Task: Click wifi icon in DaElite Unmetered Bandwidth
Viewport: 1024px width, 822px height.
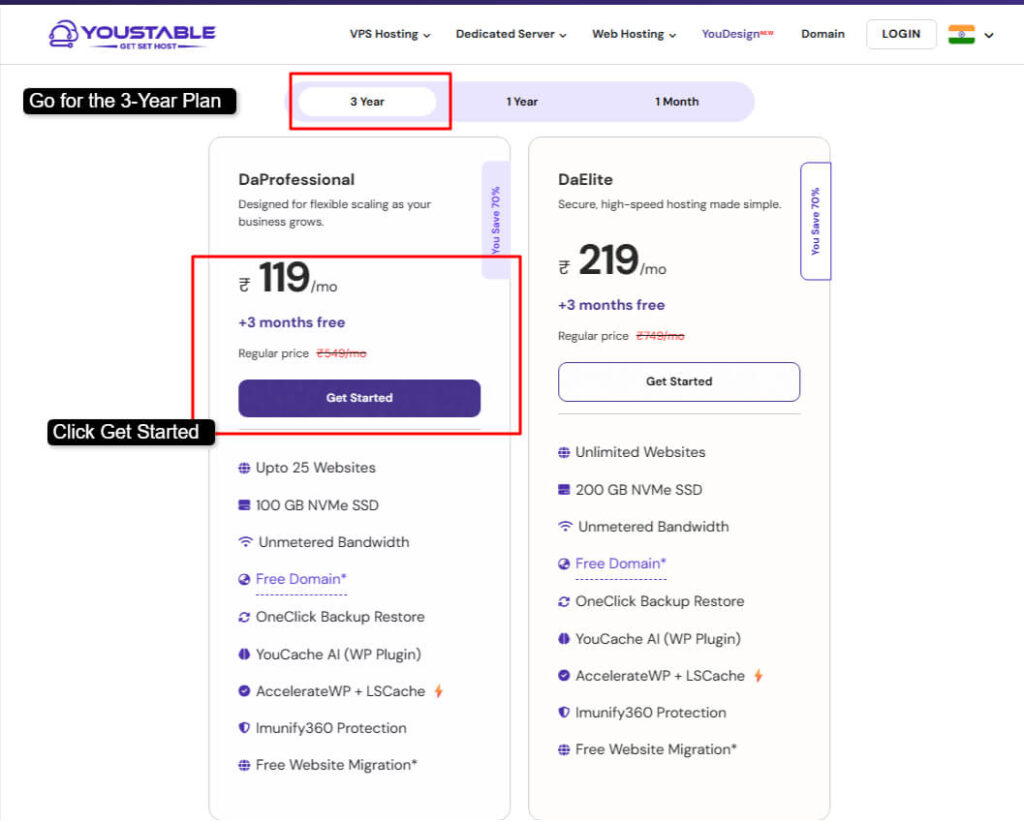Action: tap(566, 526)
